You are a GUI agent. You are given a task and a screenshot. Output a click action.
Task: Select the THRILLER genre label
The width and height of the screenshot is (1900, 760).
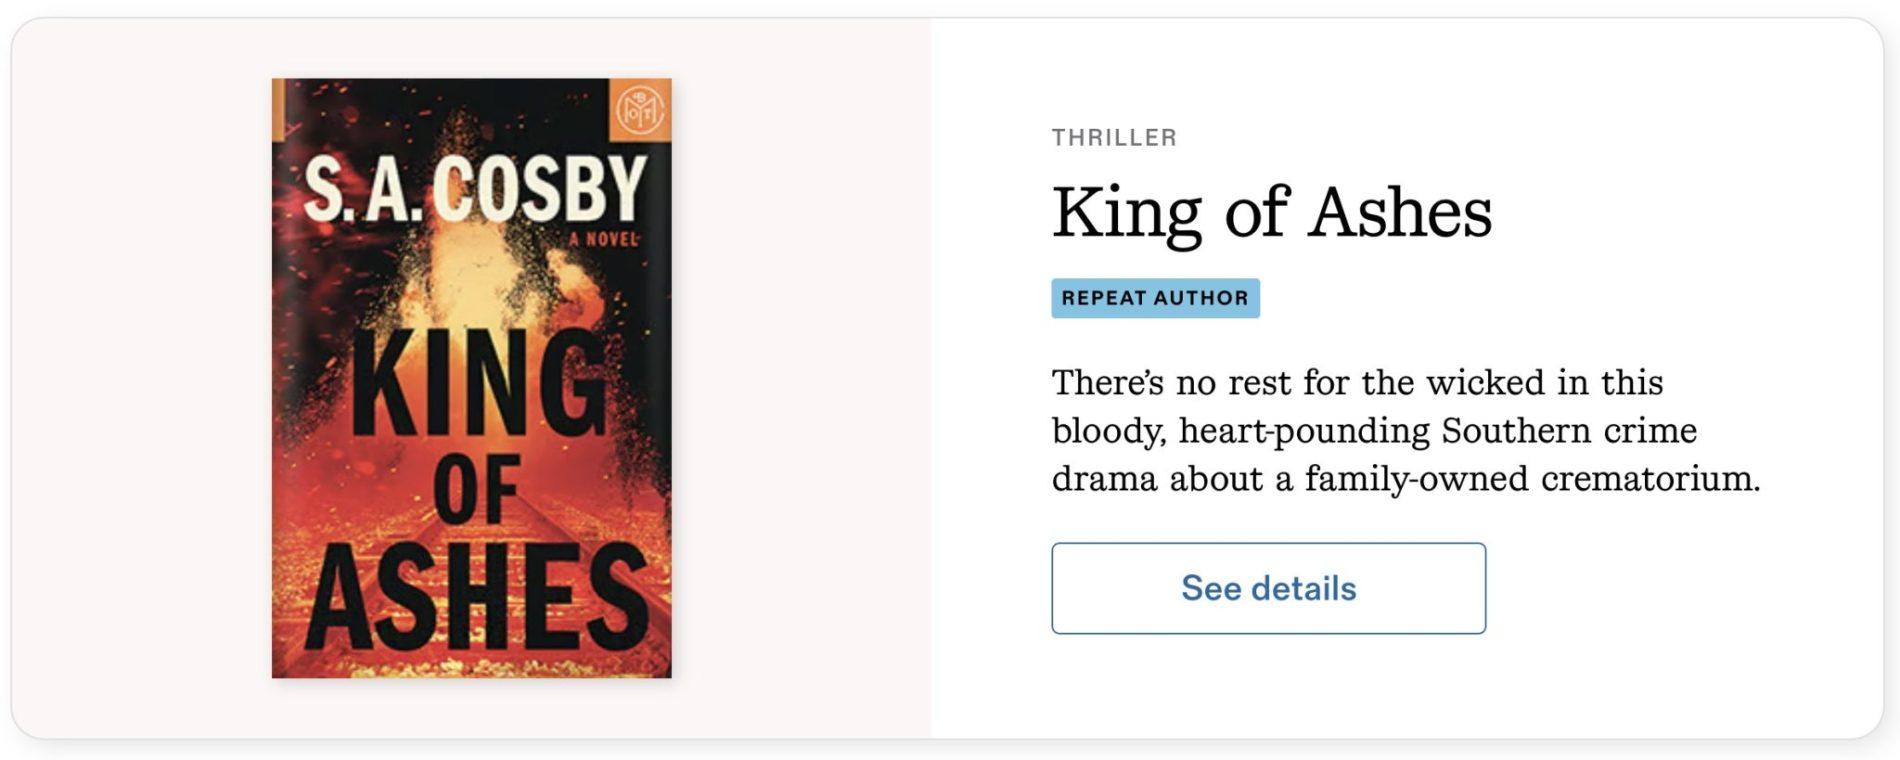coord(1114,138)
